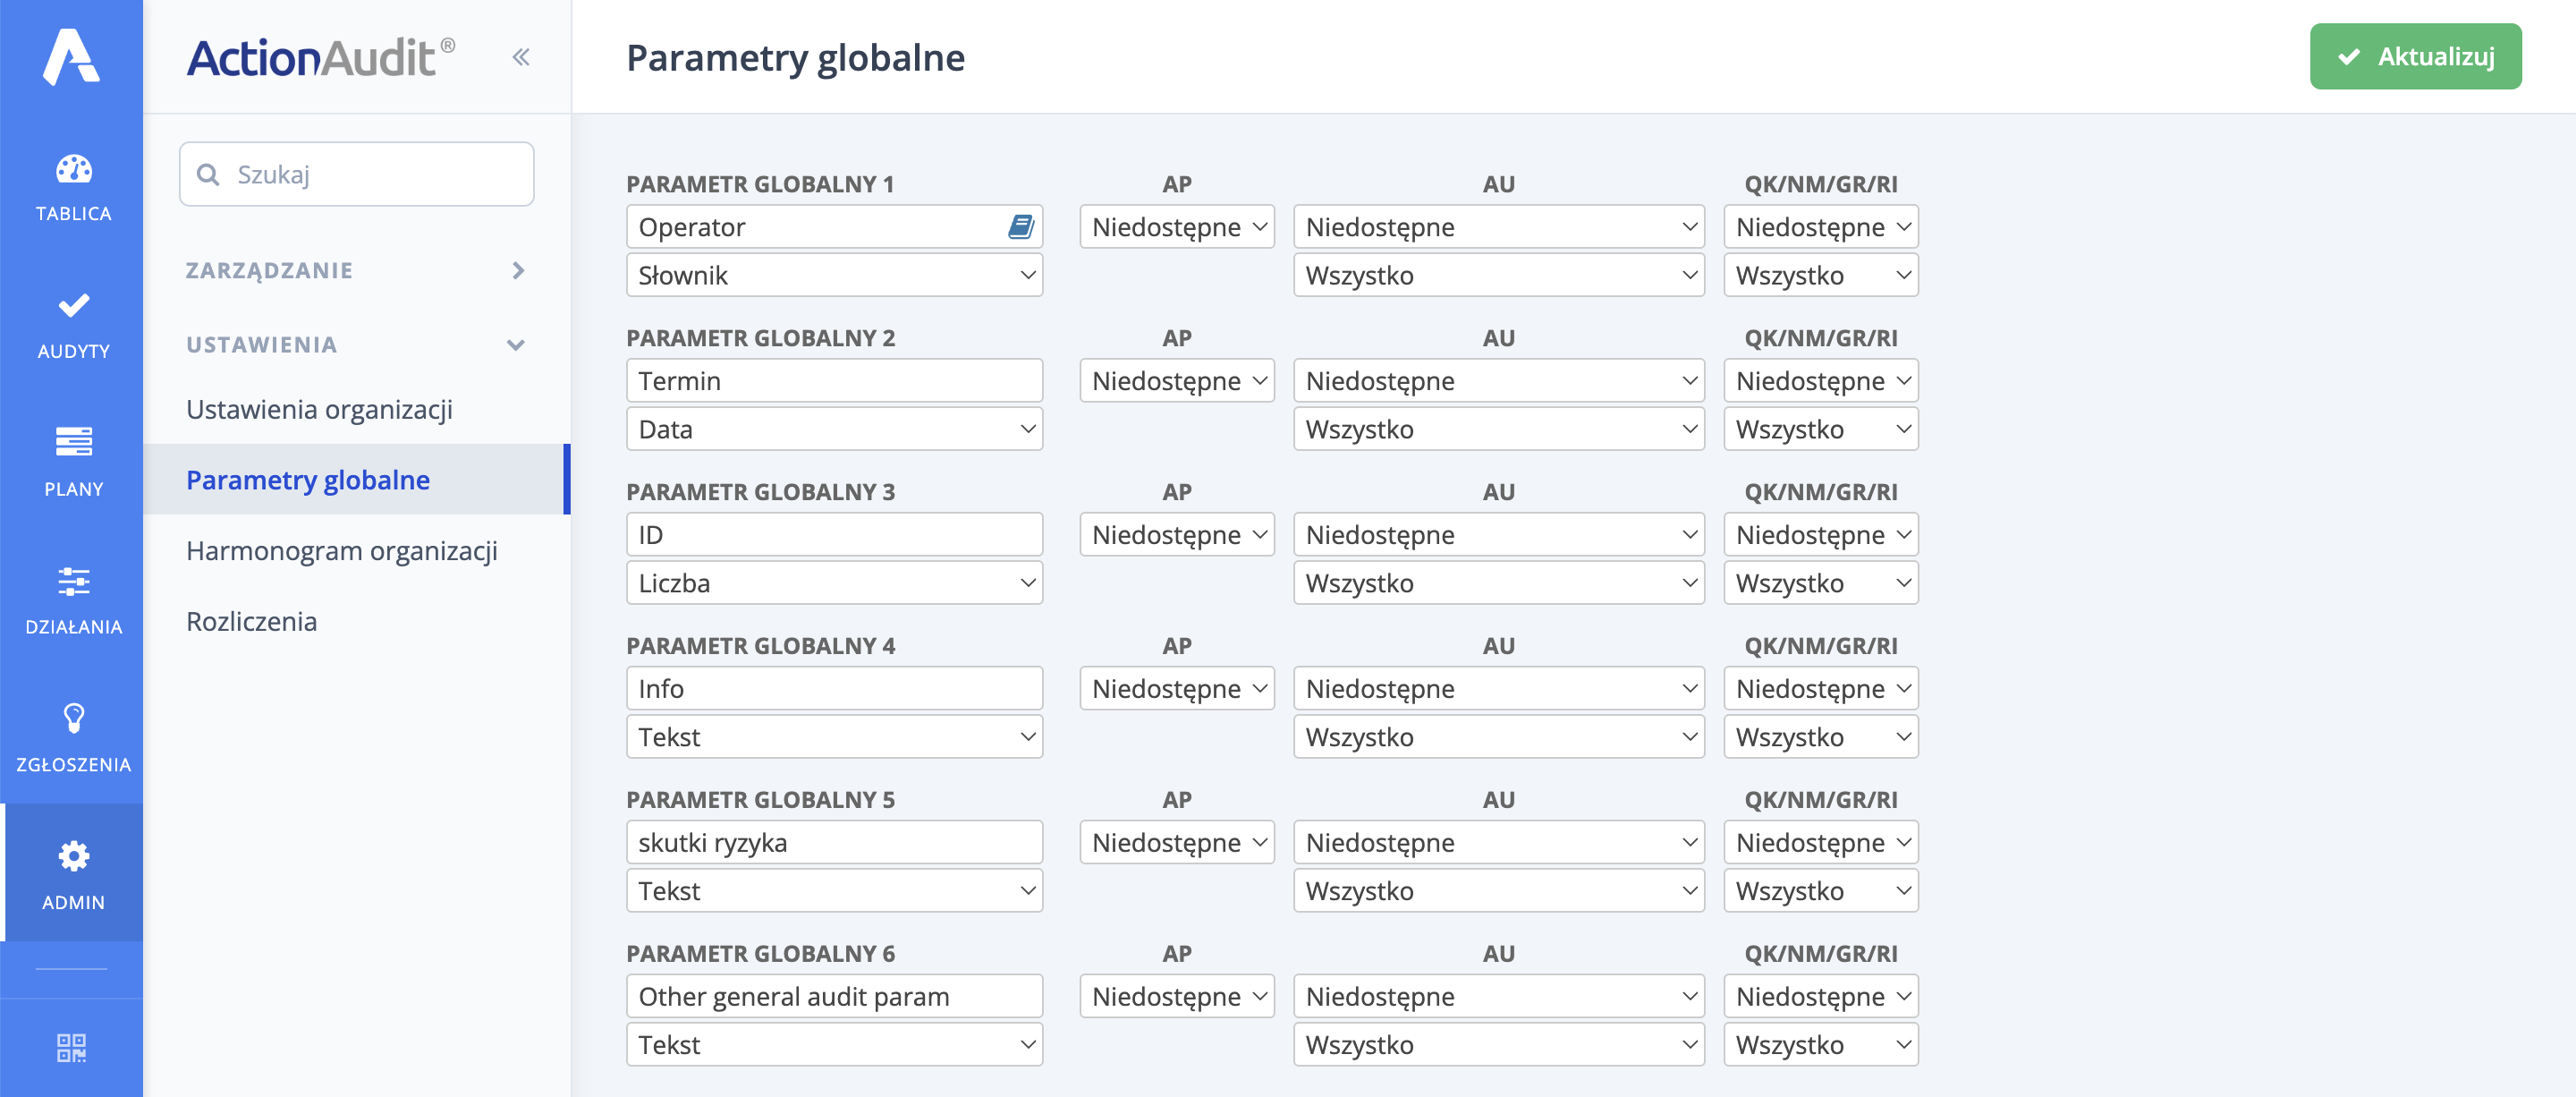Open Ustawienia organizacji link
Viewport: 2576px width, 1097px height.
pyautogui.click(x=319, y=409)
